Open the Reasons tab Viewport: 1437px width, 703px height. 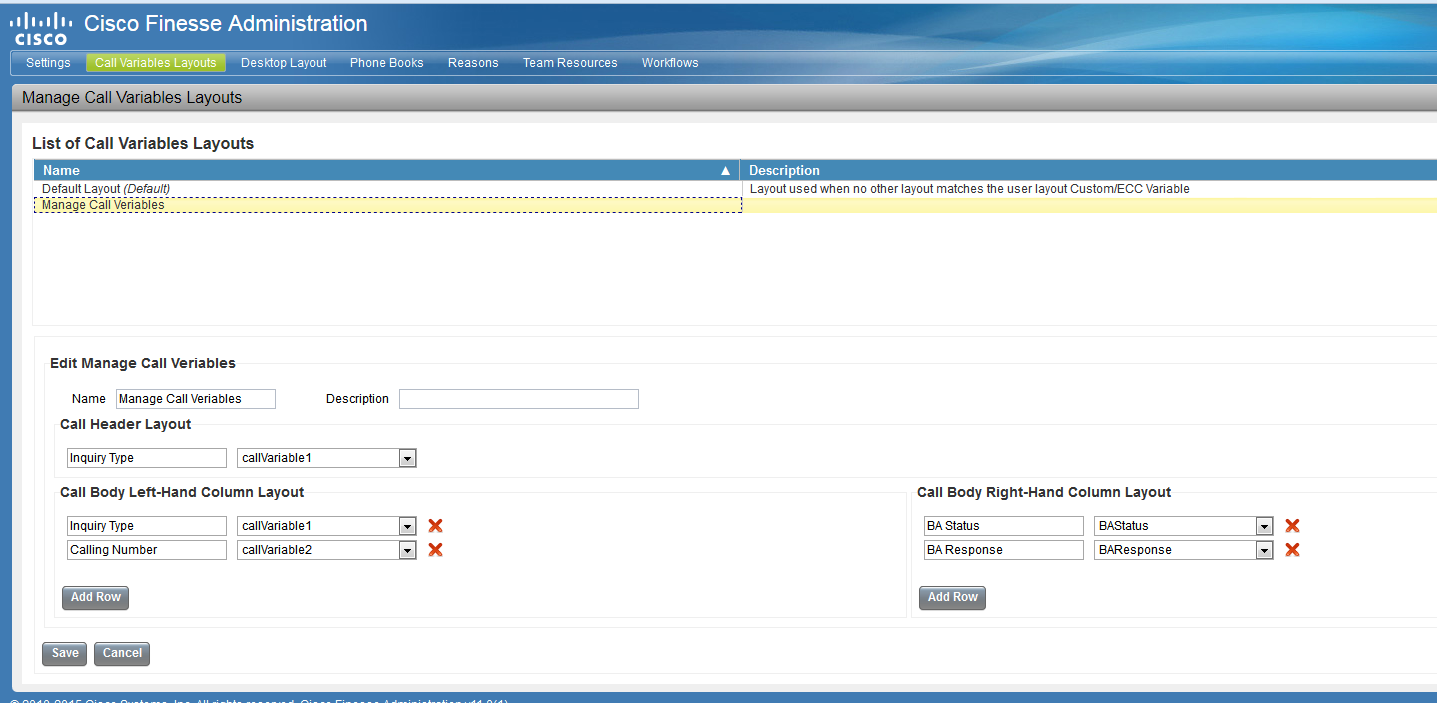[x=473, y=63]
